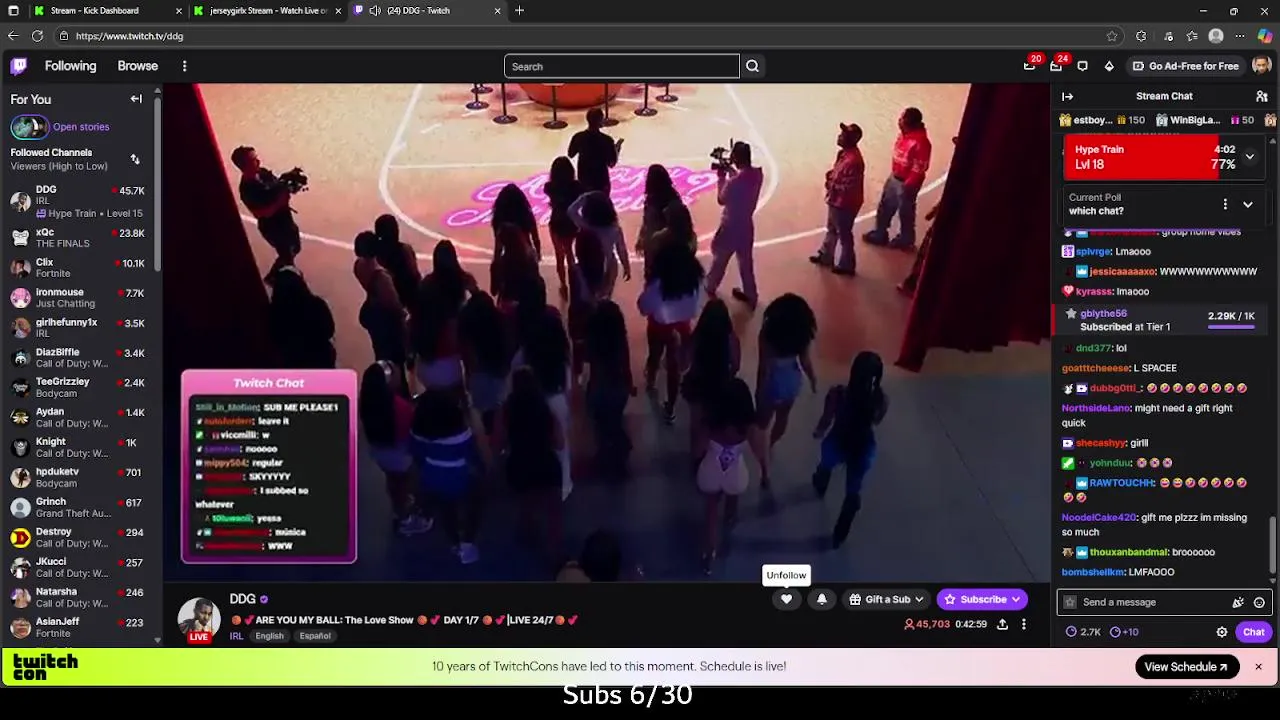This screenshot has height=720, width=1280.
Task: Click the English language tag
Action: coord(269,636)
